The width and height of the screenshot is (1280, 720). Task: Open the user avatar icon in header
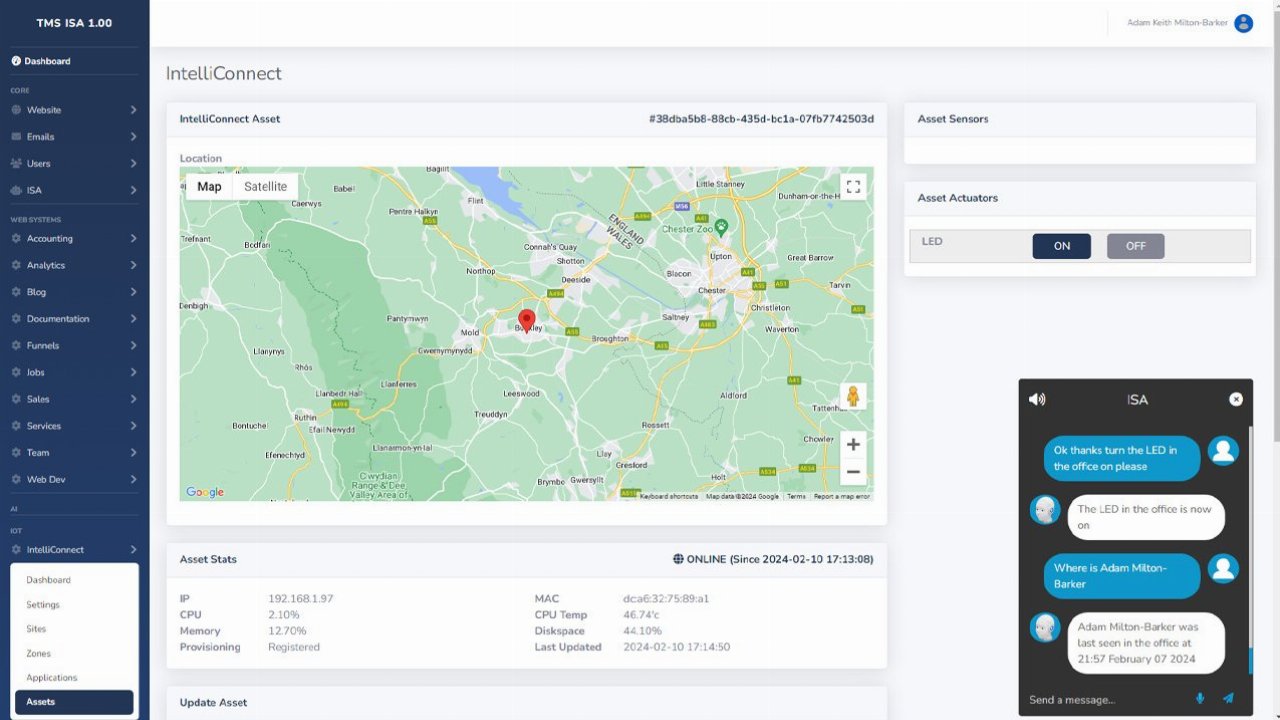coord(1243,23)
